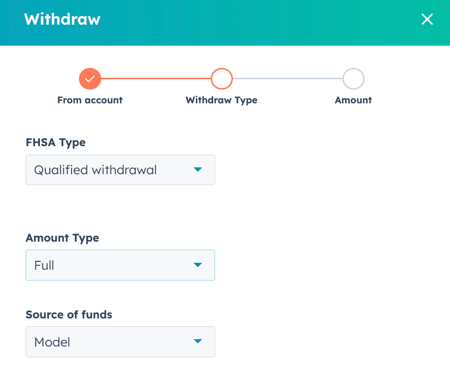
Task: Click the Amount step circle
Action: (x=353, y=79)
